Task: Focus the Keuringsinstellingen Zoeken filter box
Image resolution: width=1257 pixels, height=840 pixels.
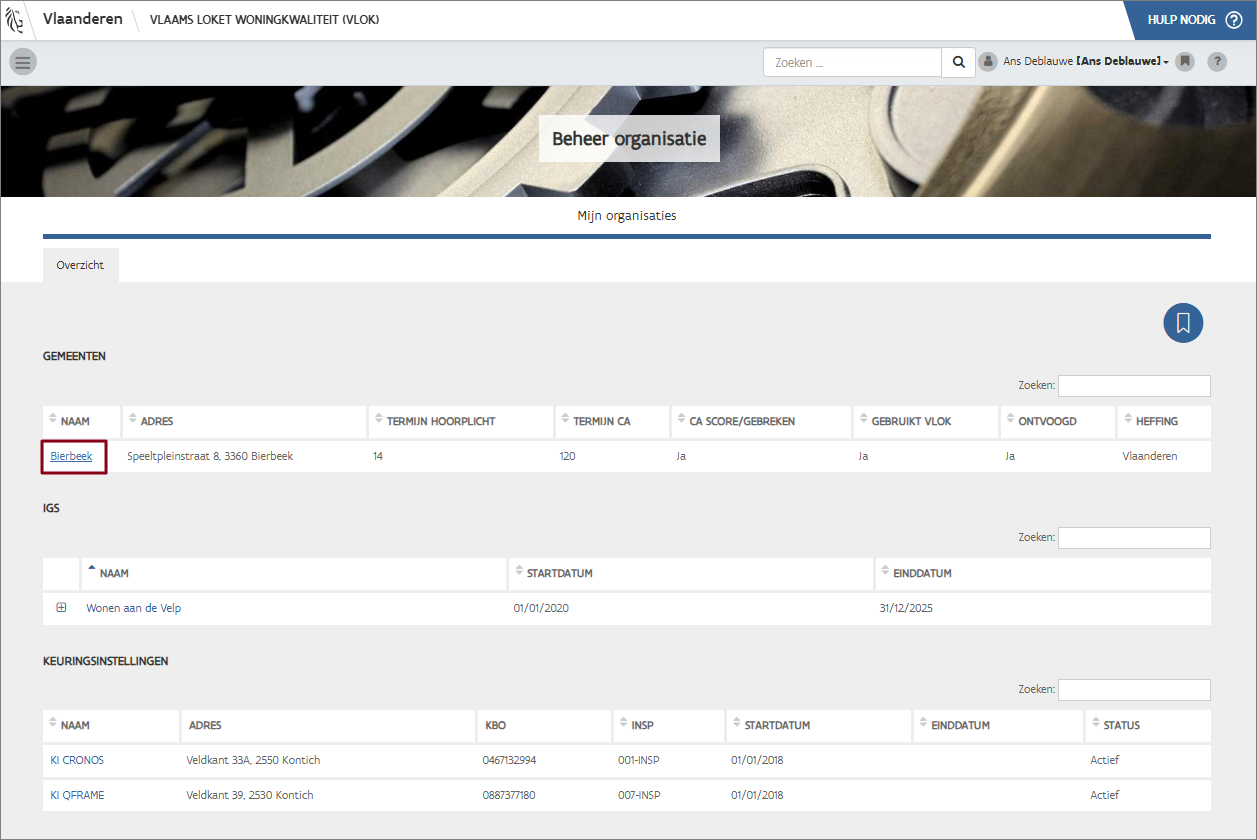Action: click(x=1134, y=690)
